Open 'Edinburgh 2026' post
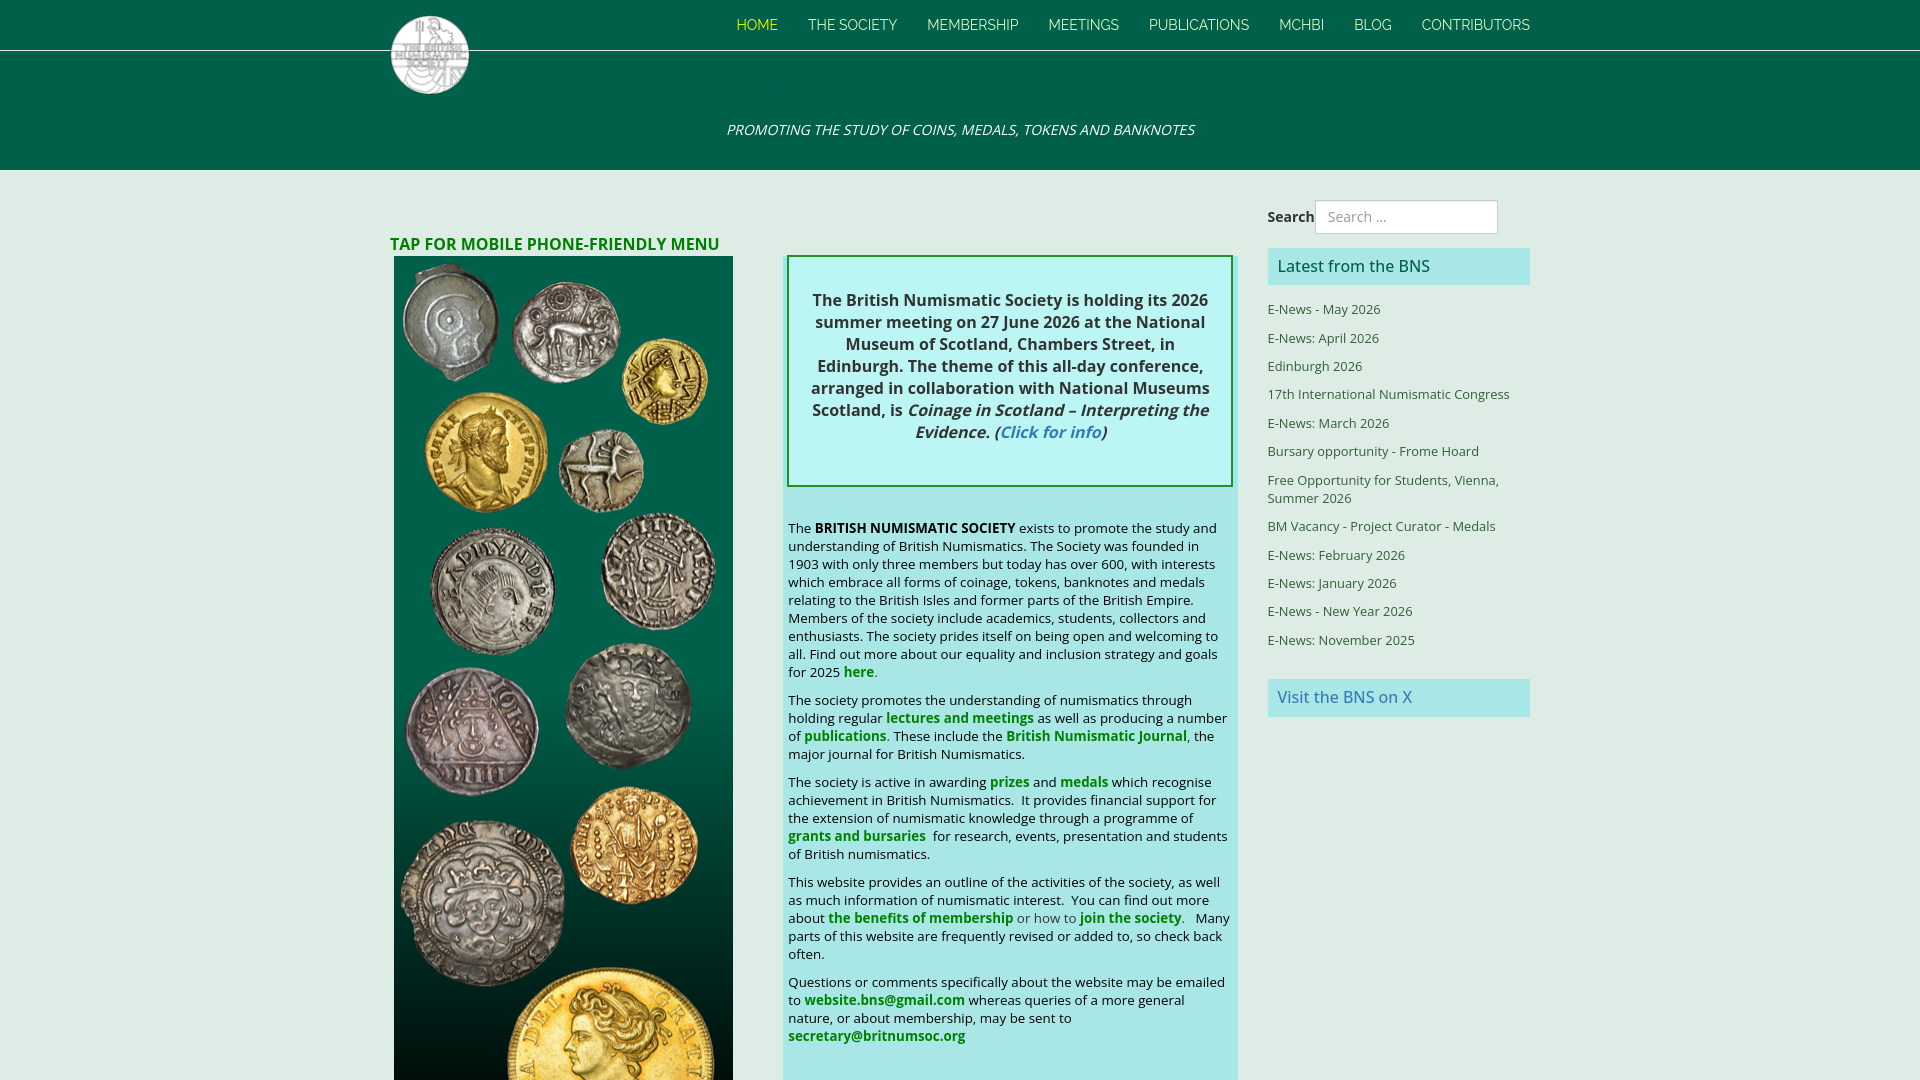The width and height of the screenshot is (1920, 1080). (1314, 367)
